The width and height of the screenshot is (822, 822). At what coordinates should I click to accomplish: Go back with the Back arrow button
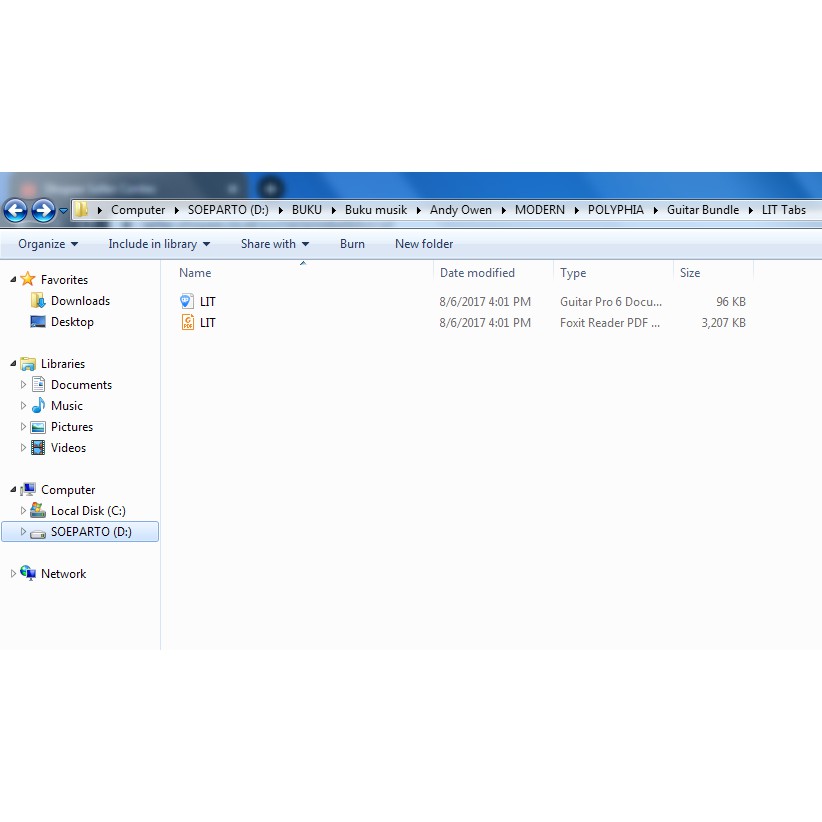(16, 210)
